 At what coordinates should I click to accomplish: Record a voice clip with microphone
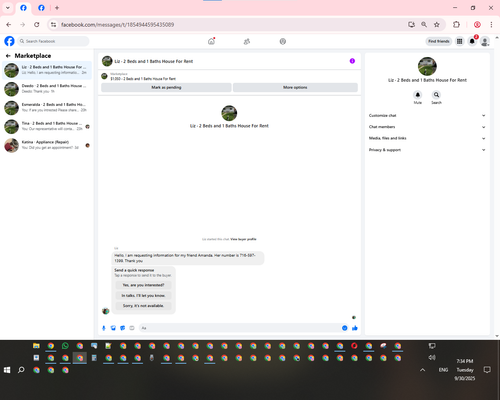104,328
